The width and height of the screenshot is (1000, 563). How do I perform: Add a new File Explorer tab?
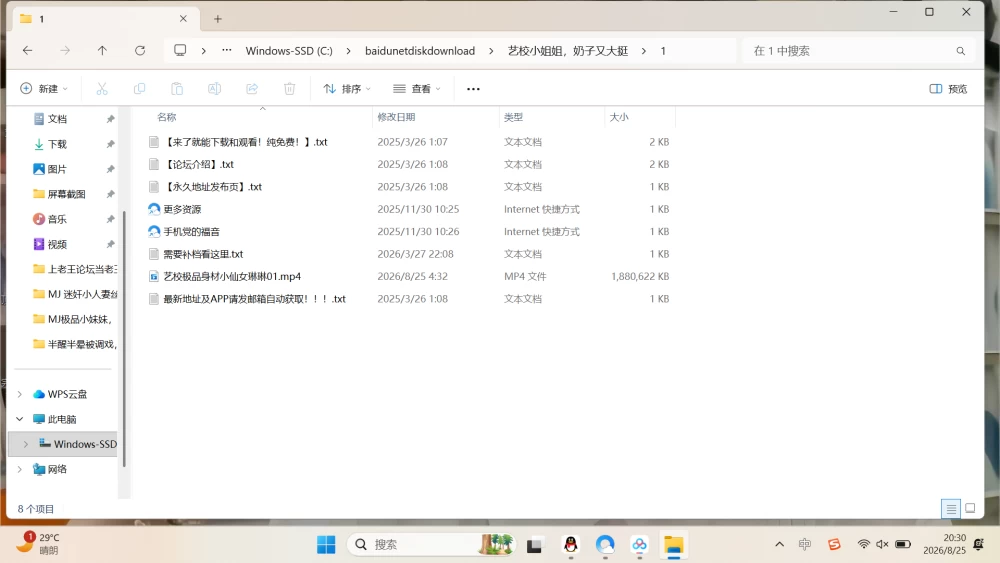[x=217, y=18]
